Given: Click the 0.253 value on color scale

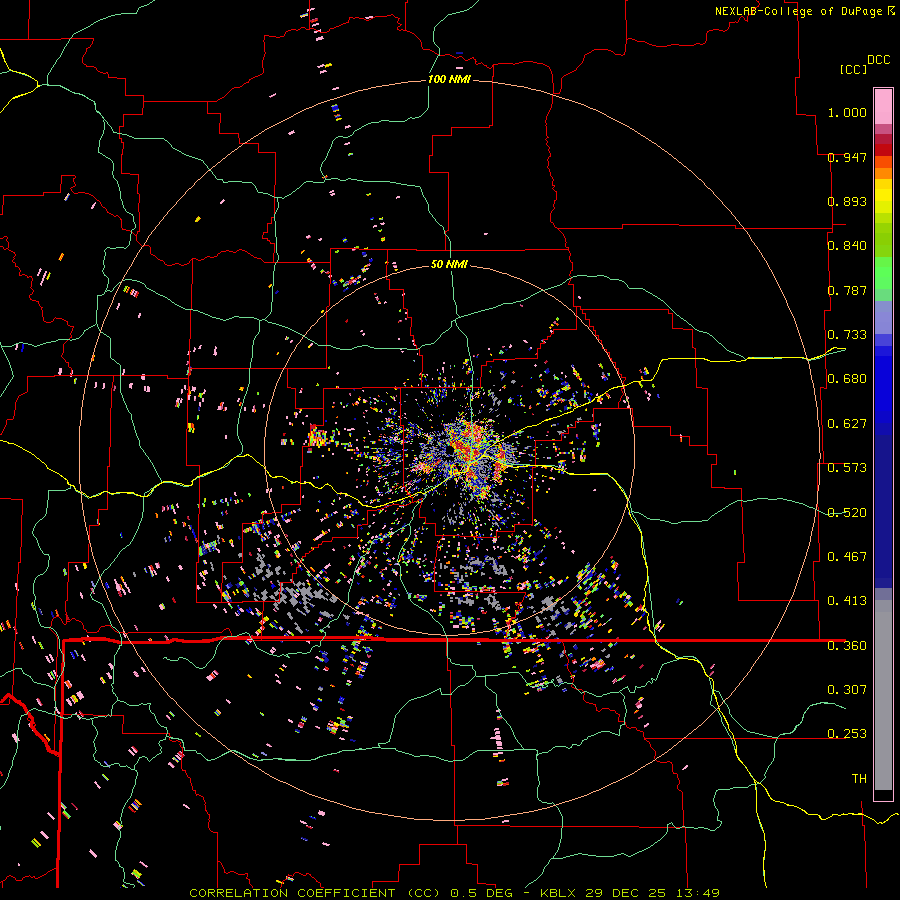Looking at the screenshot, I should tap(847, 734).
